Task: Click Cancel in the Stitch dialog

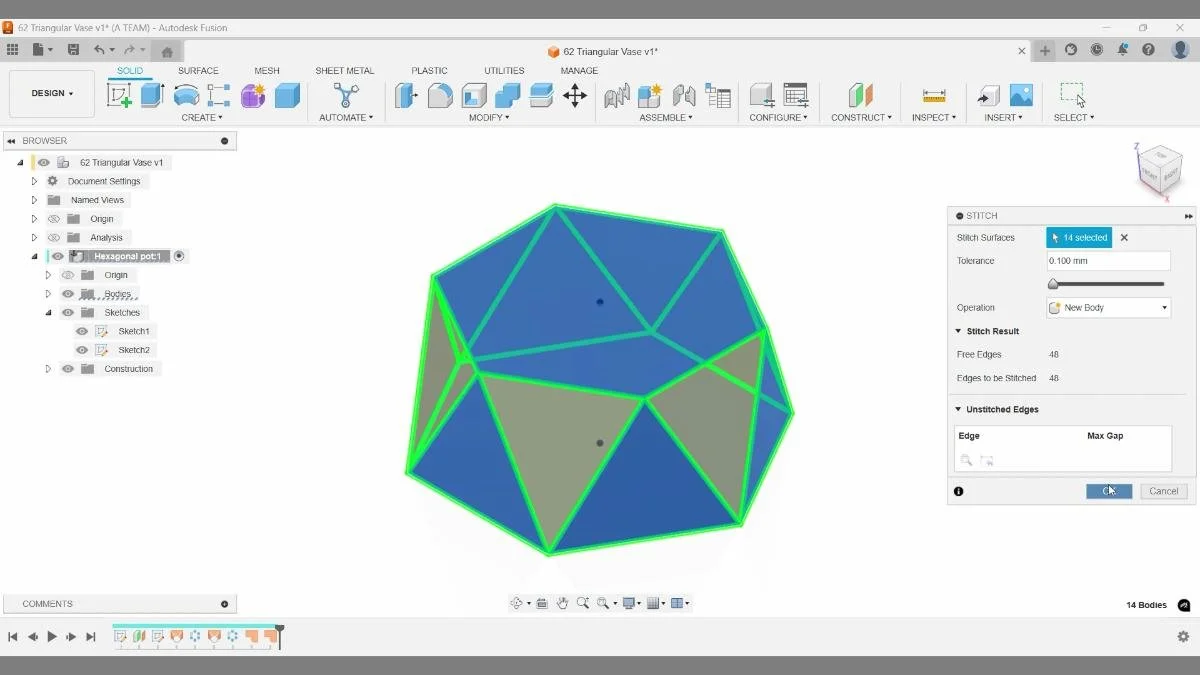Action: pos(1164,491)
